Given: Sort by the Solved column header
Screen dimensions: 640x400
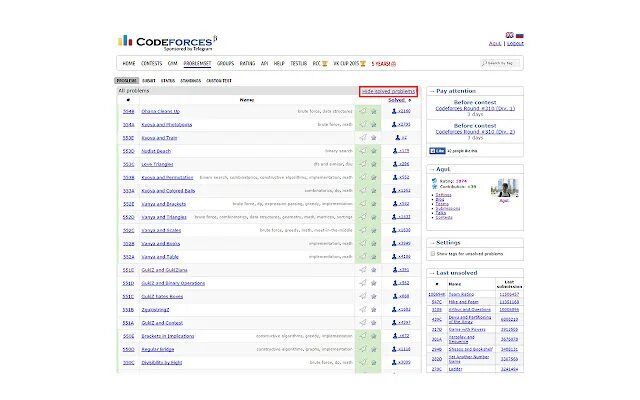Looking at the screenshot, I should tap(396, 100).
